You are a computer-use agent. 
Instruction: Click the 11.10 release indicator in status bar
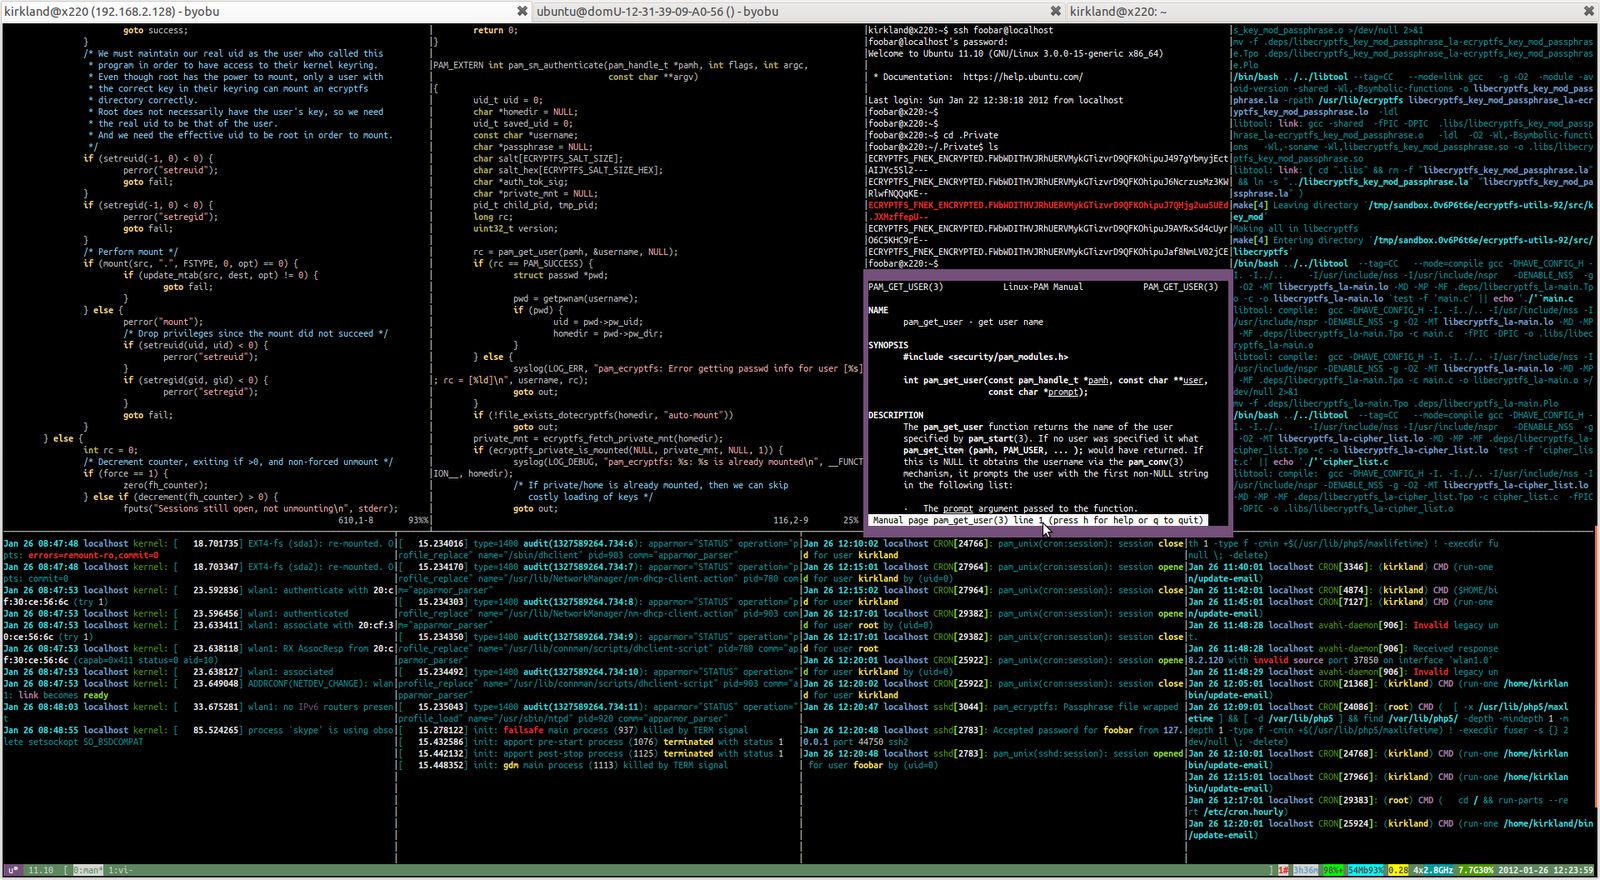click(41, 870)
